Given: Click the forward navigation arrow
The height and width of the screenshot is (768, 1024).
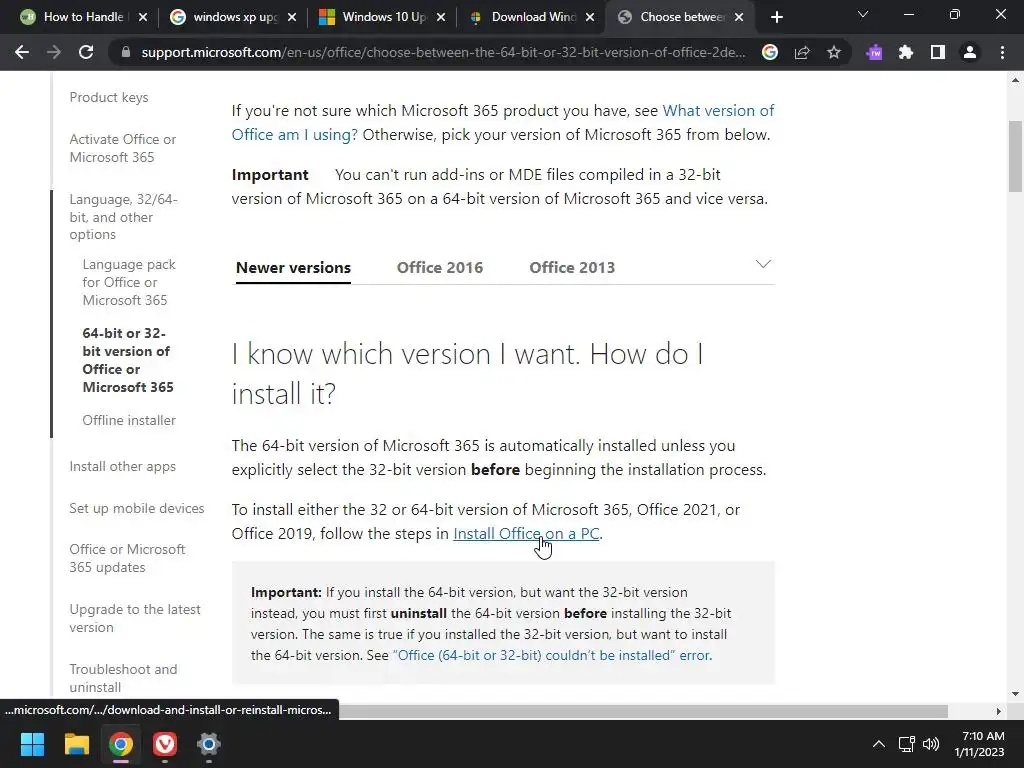Looking at the screenshot, I should [54, 52].
